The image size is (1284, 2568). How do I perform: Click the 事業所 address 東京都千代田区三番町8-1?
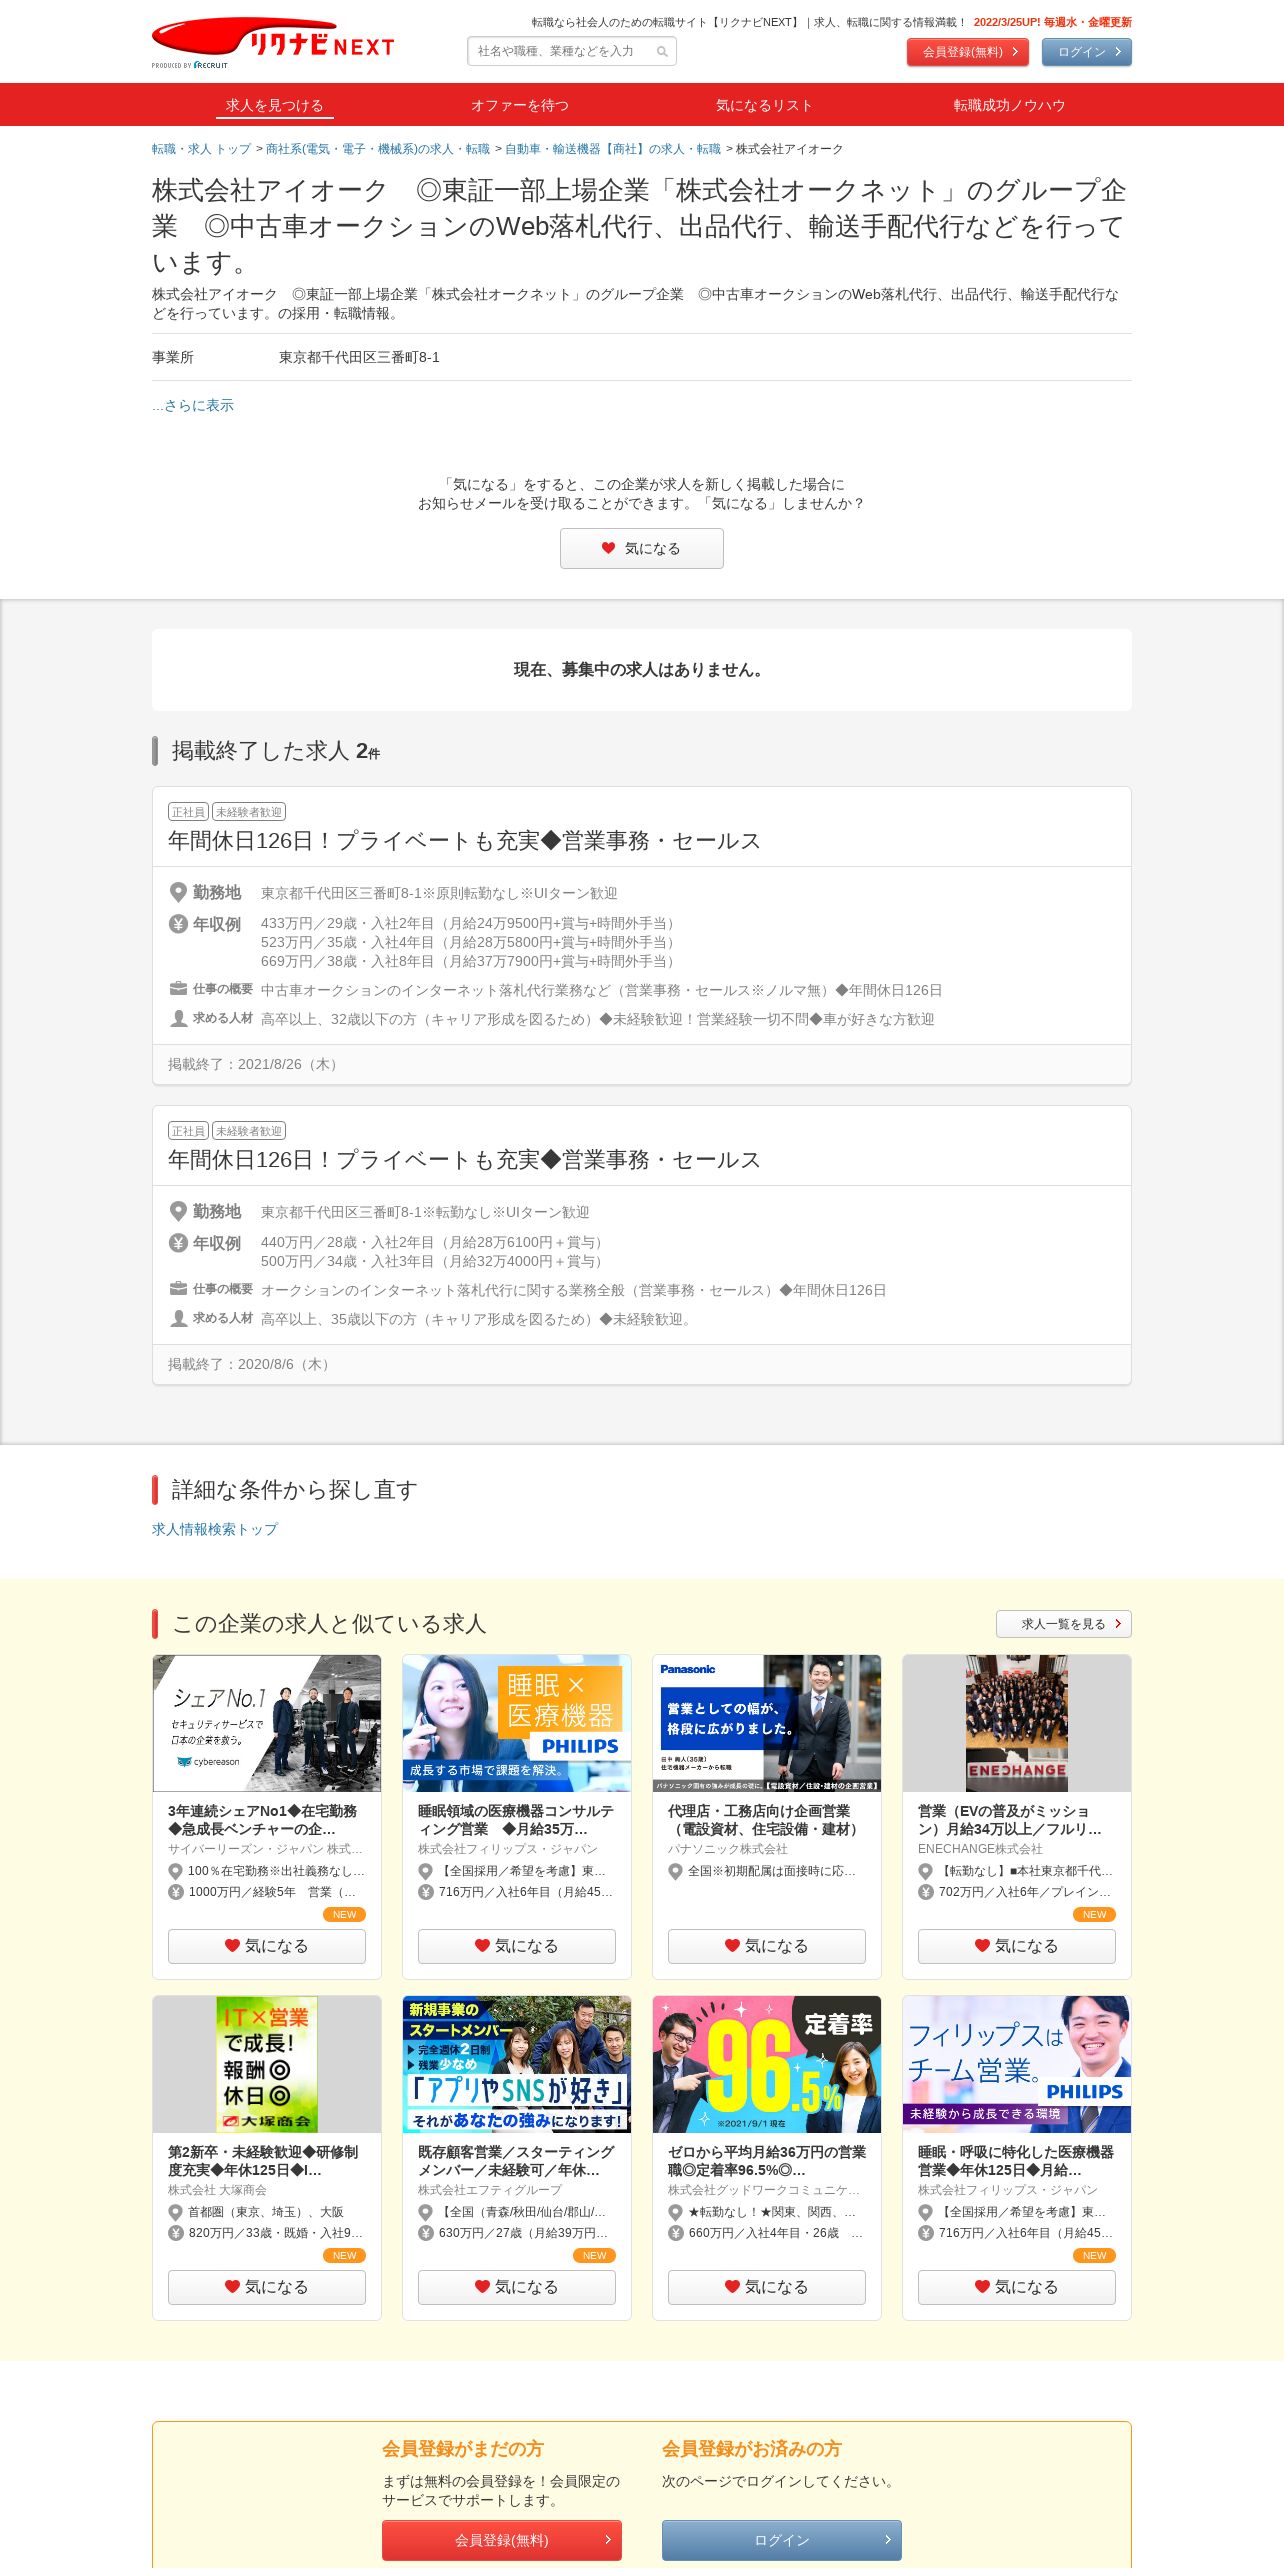click(x=359, y=357)
